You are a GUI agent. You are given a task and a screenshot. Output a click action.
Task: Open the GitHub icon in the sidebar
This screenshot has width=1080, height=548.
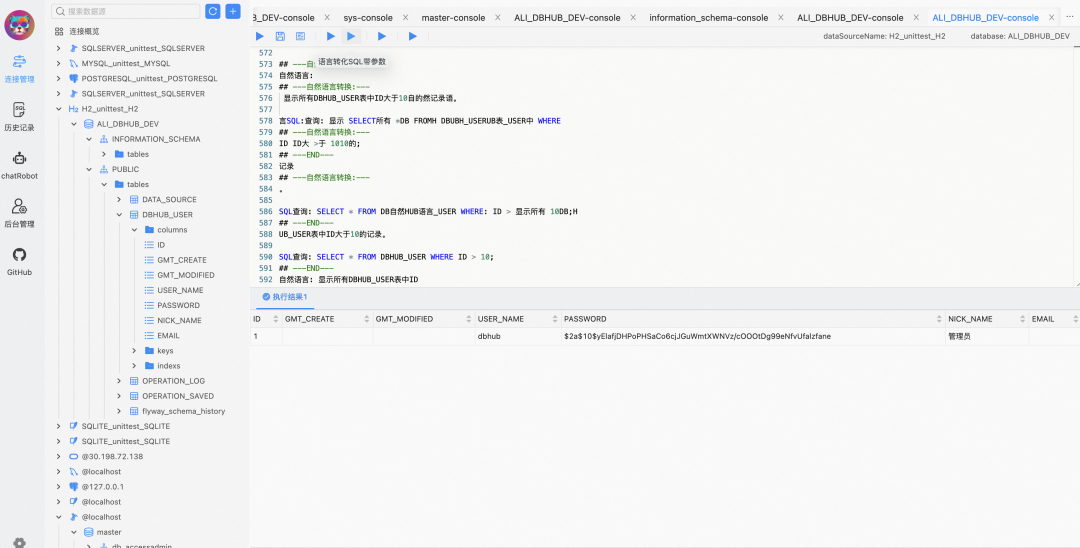tap(19, 262)
